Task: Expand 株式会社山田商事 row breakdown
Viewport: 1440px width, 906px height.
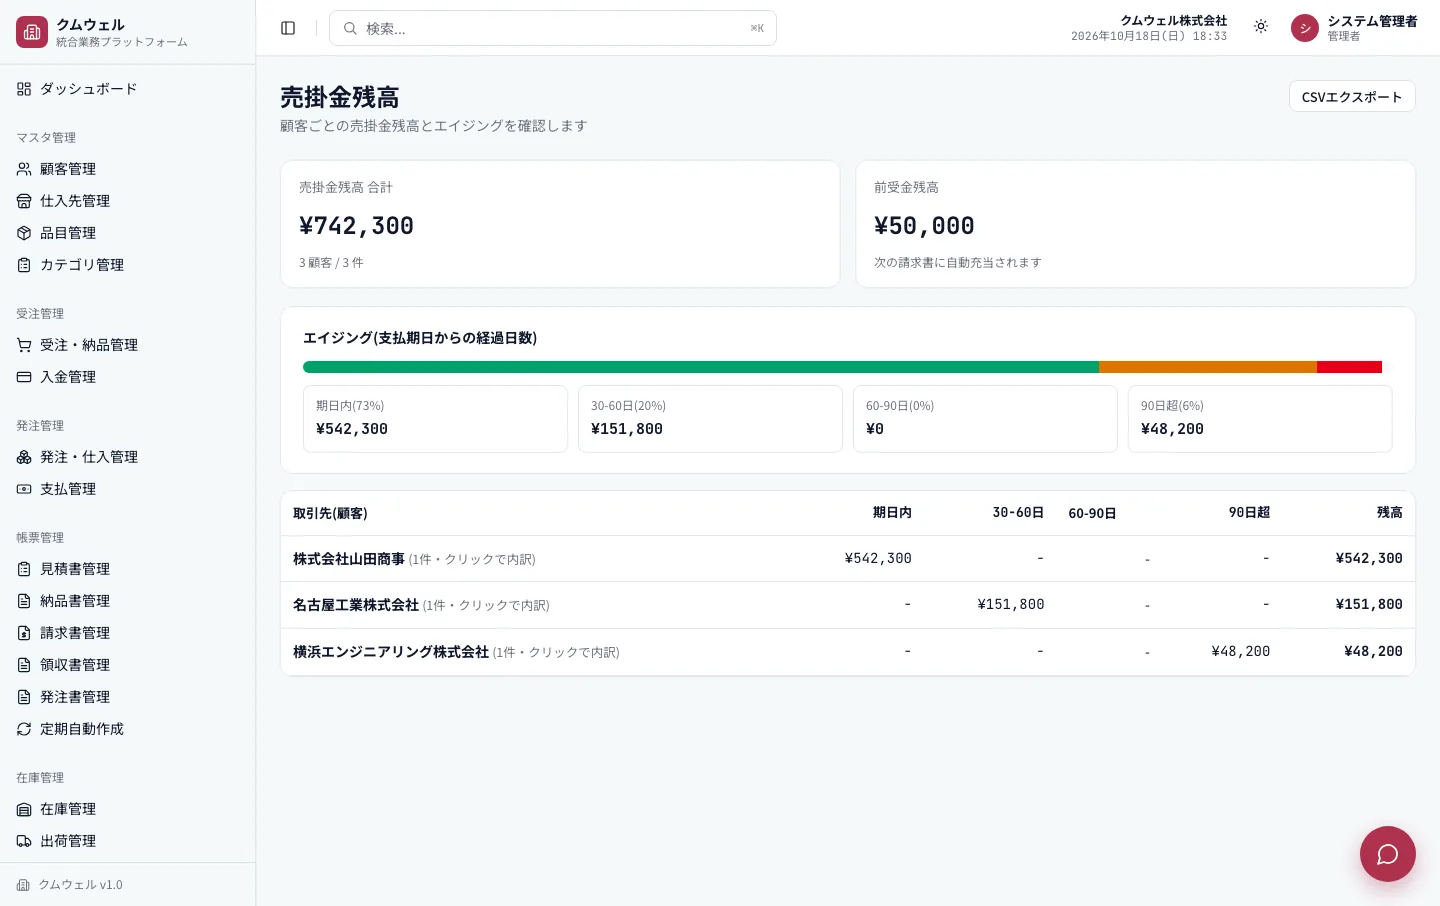Action: click(x=848, y=559)
